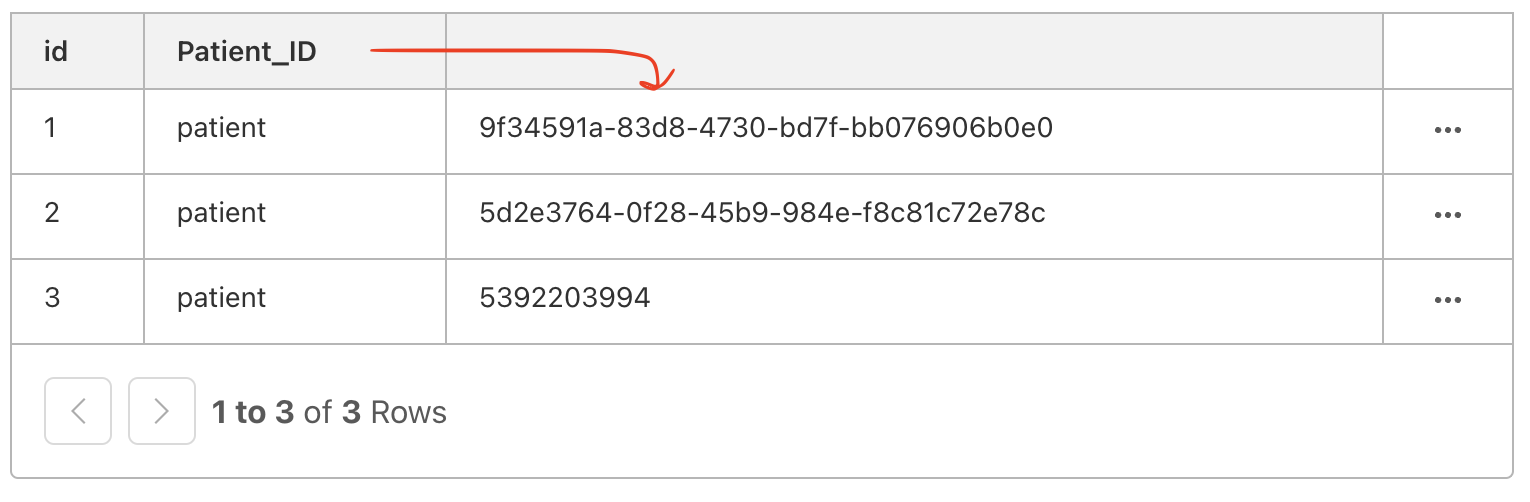Open the ellipsis menu for row 3
This screenshot has width=1530, height=502.
[x=1447, y=300]
